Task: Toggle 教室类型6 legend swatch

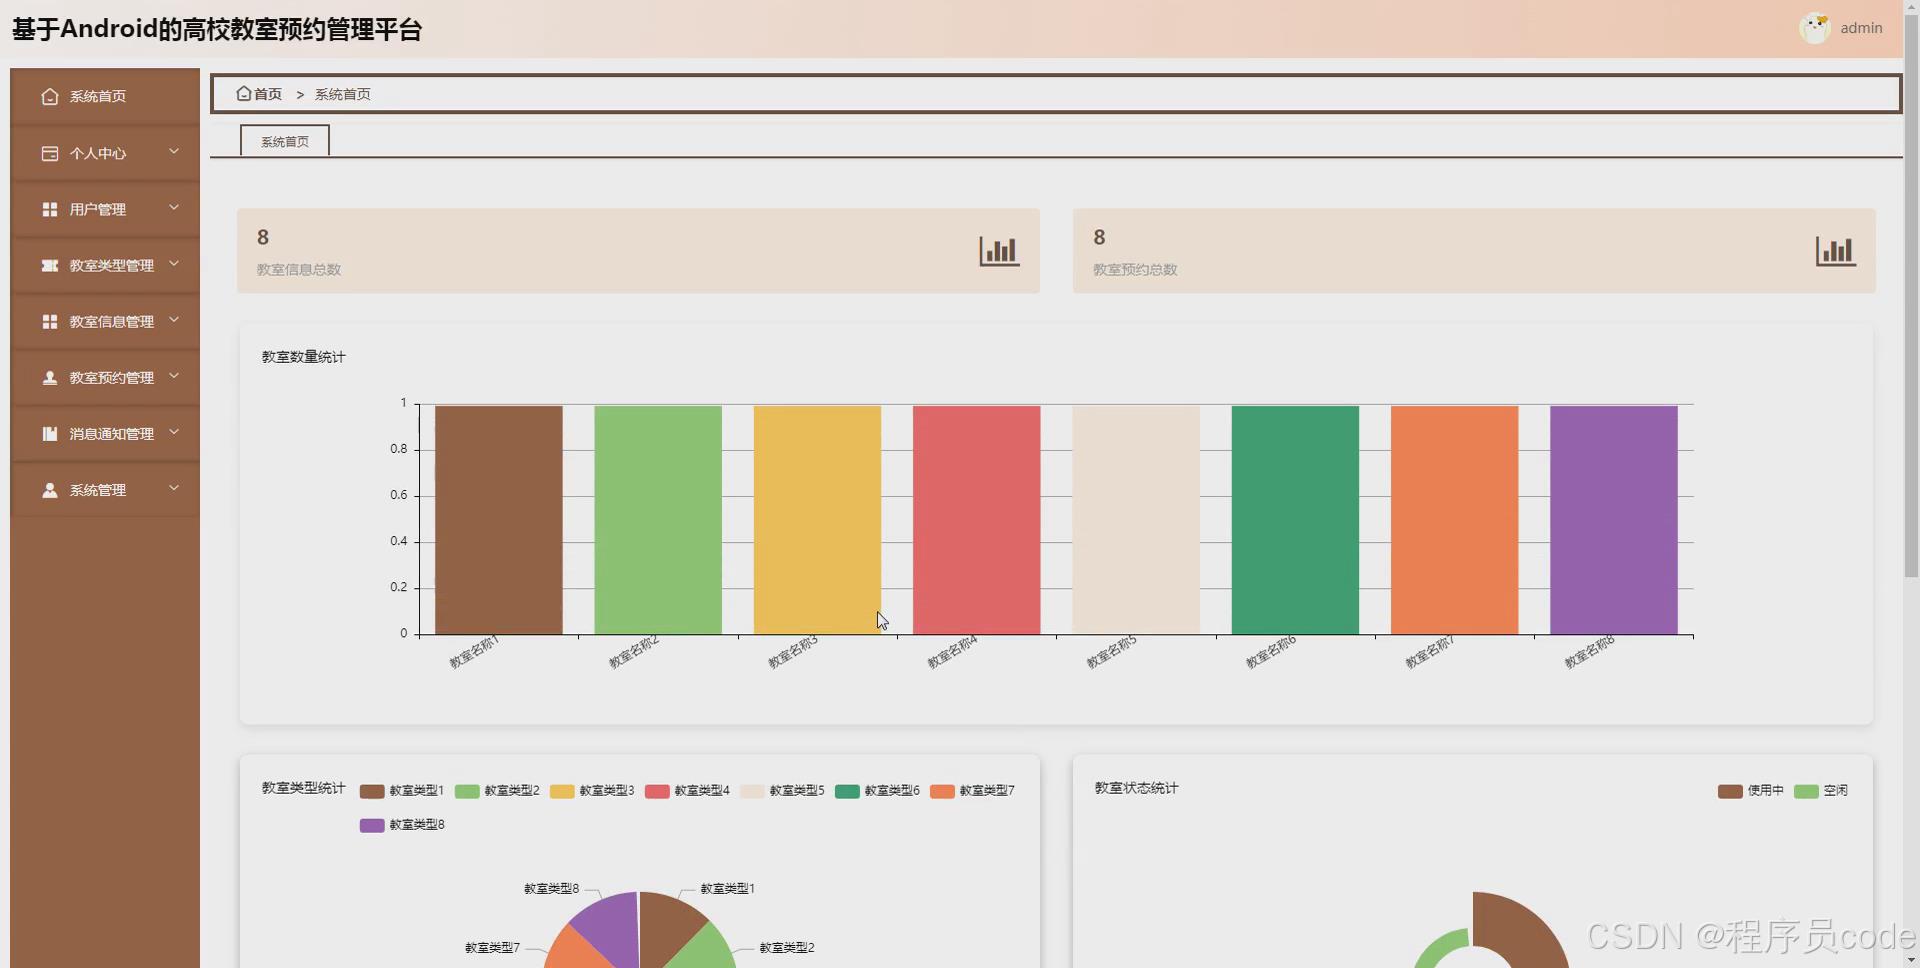Action: (847, 791)
